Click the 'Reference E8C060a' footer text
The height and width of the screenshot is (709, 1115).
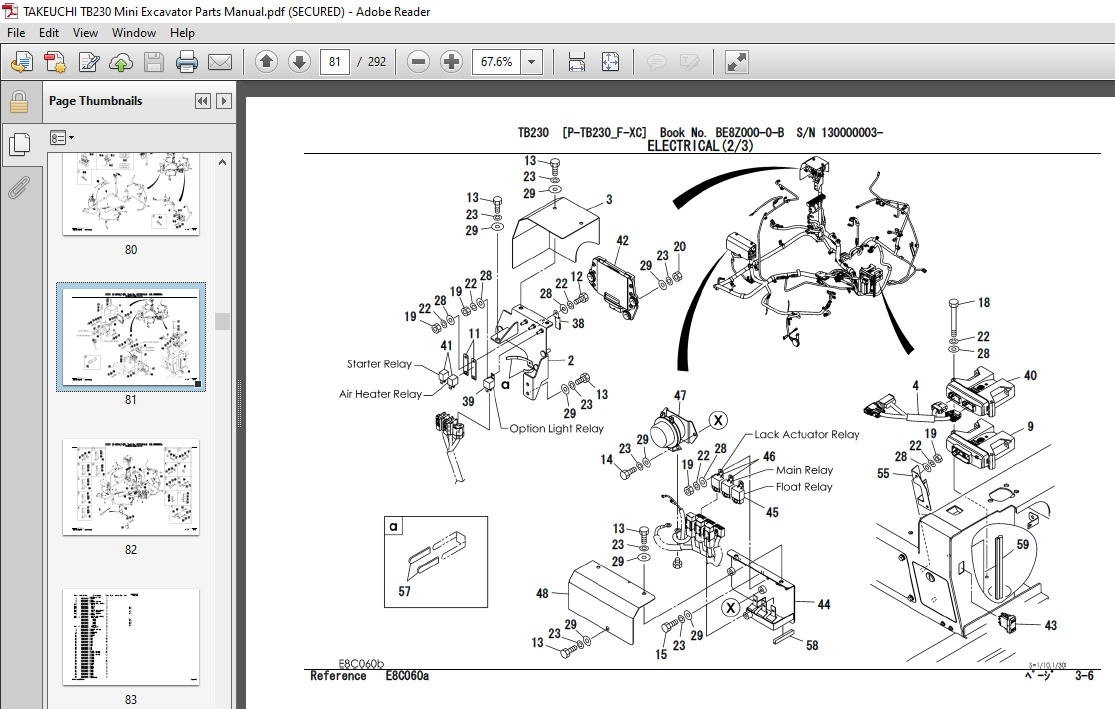click(x=369, y=676)
